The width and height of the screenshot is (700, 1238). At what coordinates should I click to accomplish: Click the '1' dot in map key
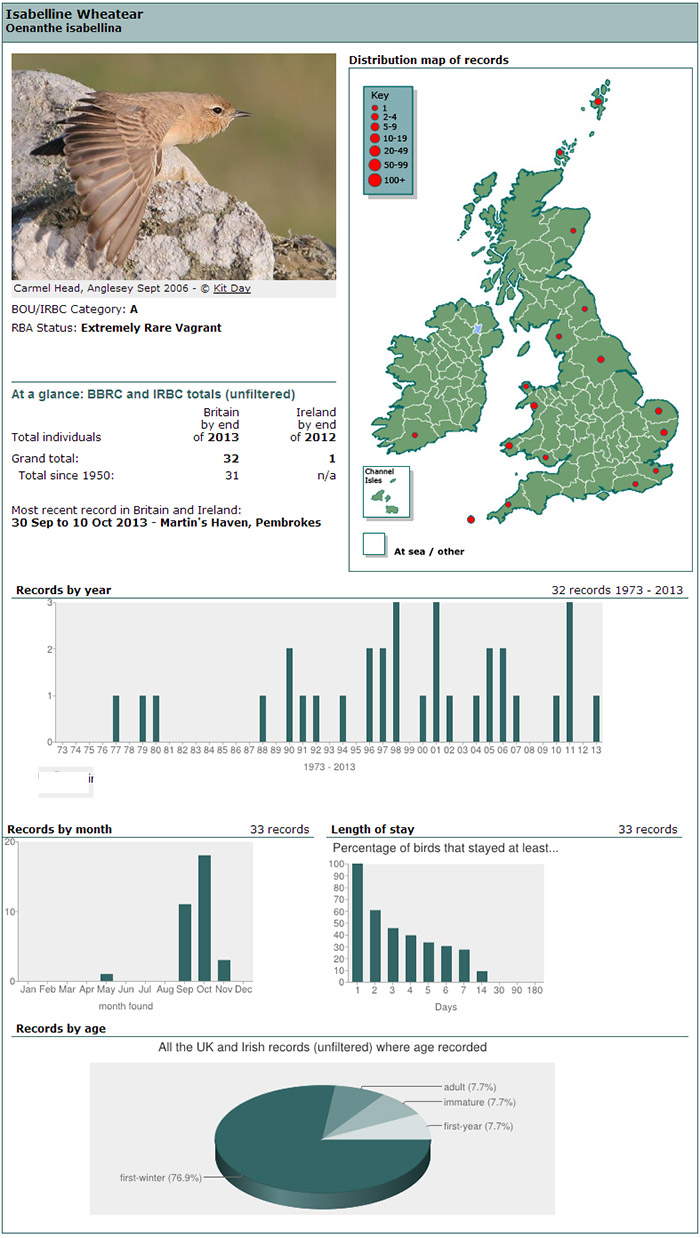[374, 107]
